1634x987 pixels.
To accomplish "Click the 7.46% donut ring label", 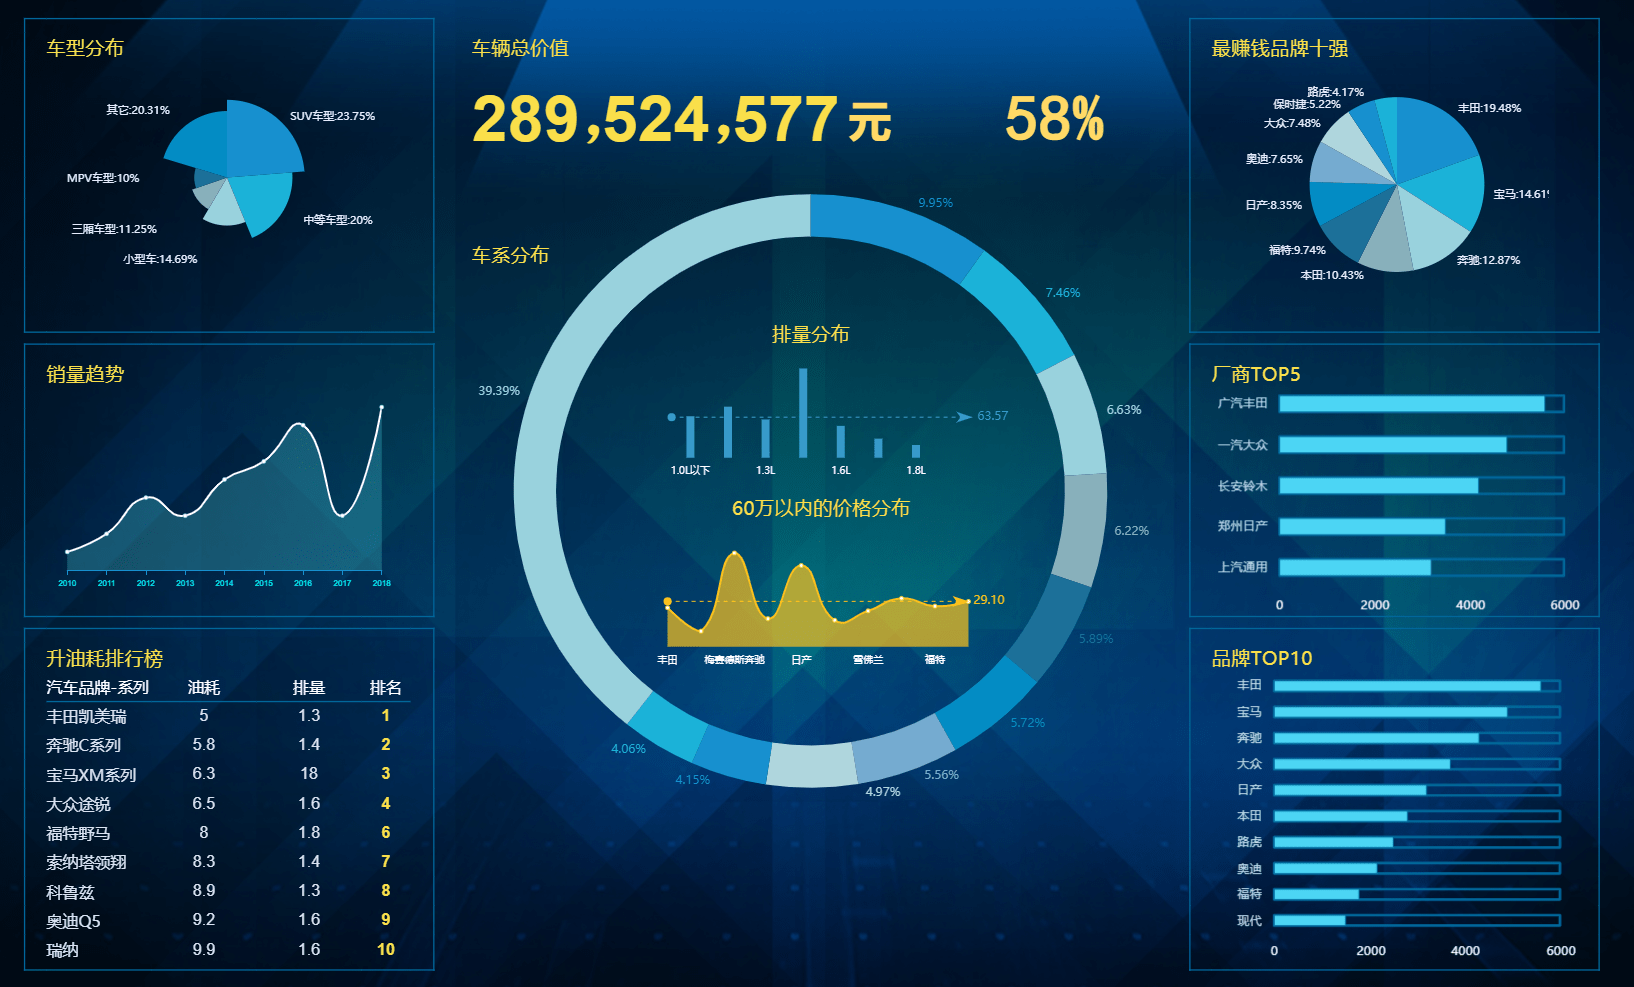I will tap(1063, 293).
